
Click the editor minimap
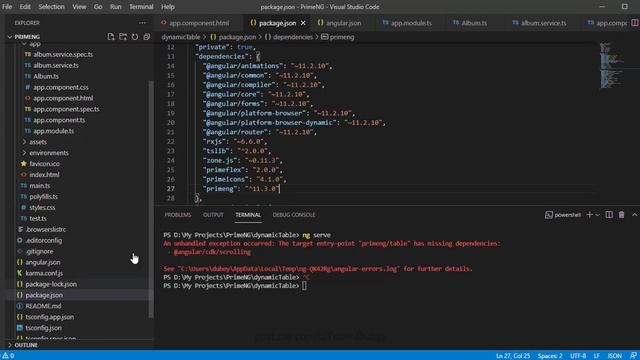pos(611,65)
